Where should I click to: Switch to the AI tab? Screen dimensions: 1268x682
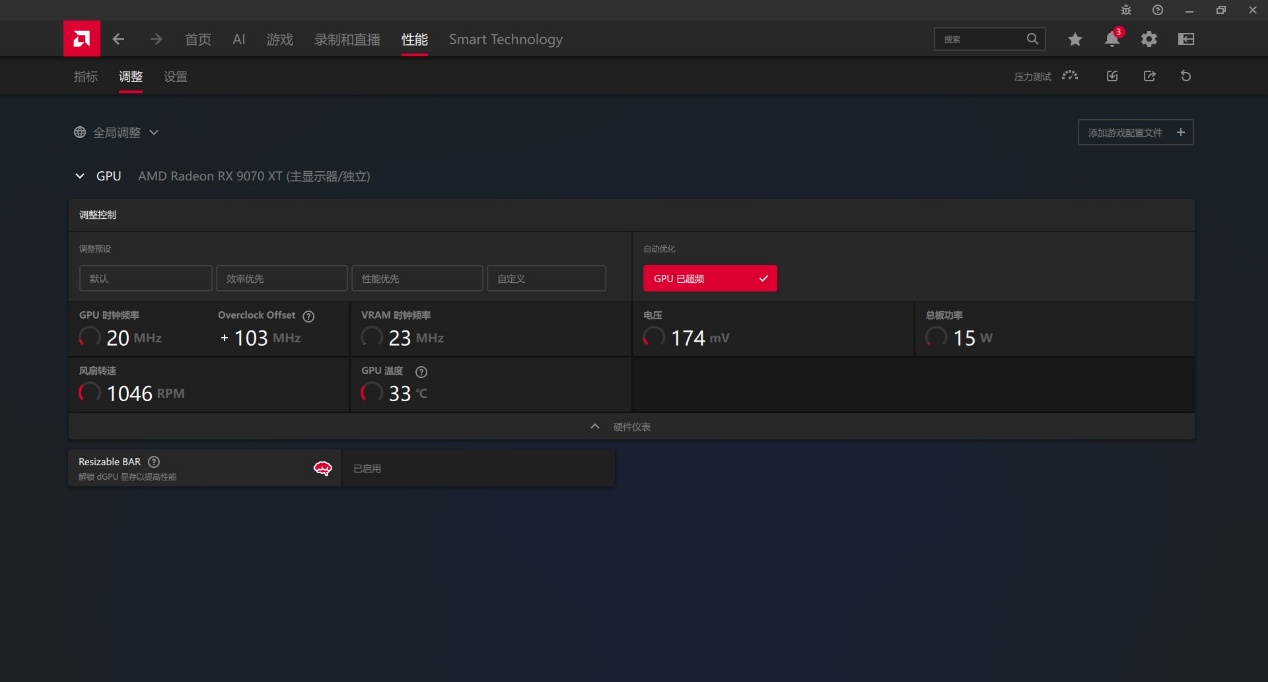(239, 39)
